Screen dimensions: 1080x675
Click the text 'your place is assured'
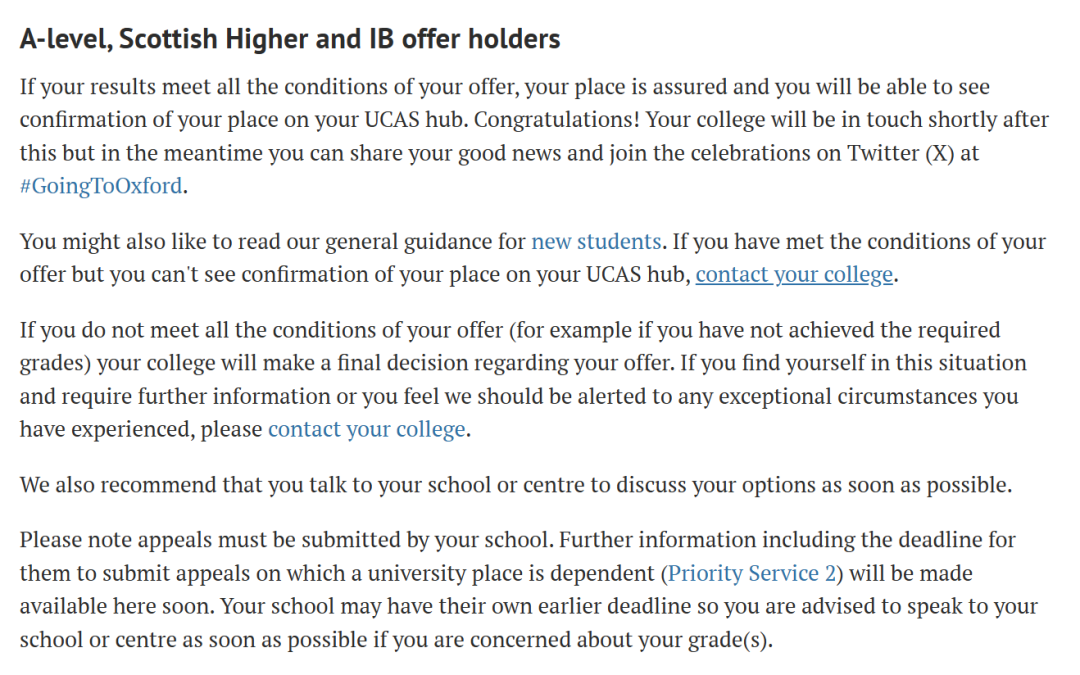click(x=625, y=87)
